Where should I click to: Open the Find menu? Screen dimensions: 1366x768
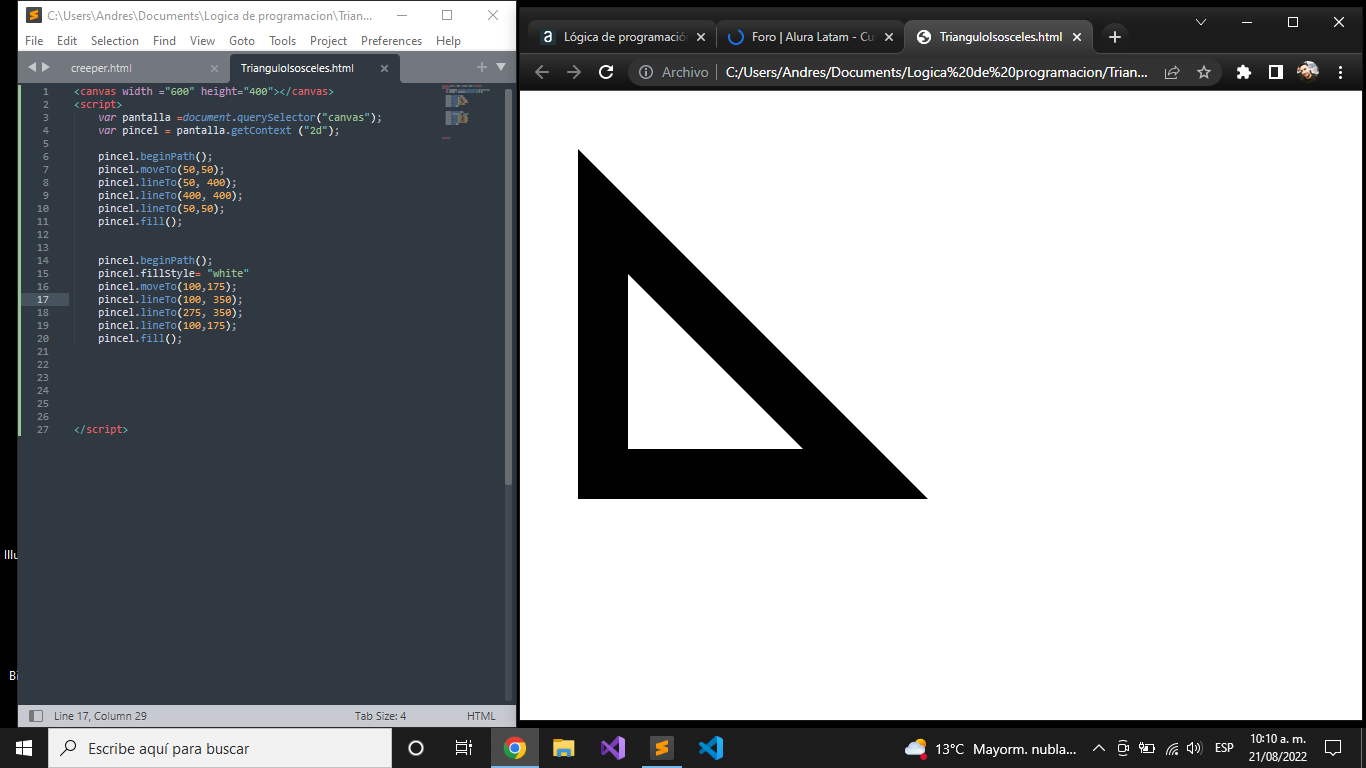click(x=165, y=41)
